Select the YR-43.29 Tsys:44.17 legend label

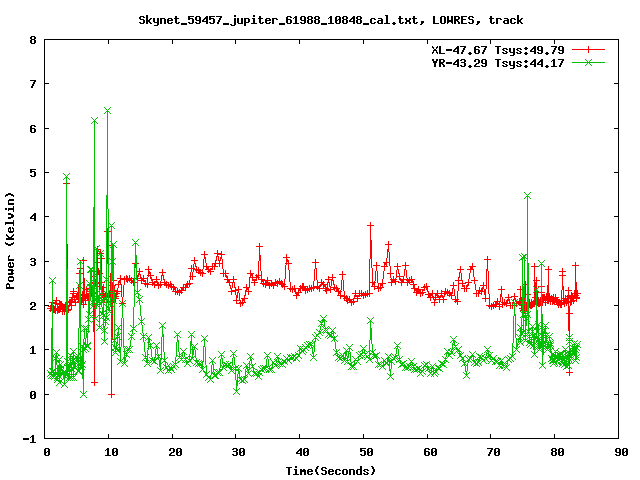pos(498,63)
